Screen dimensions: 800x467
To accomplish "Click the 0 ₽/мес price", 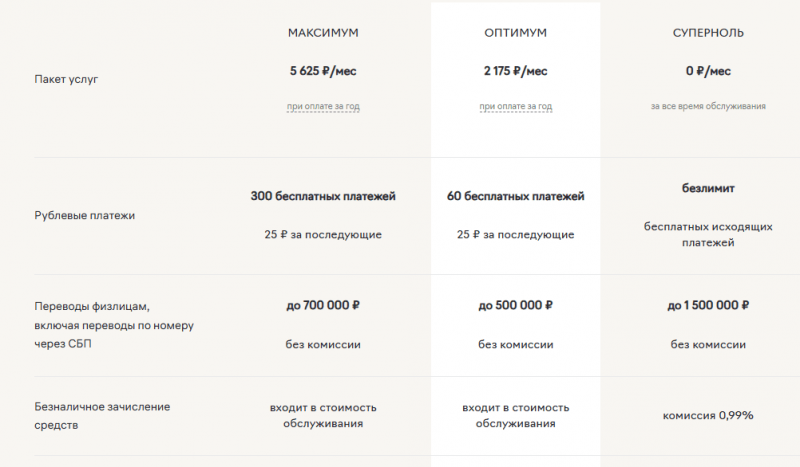I will 708,71.
